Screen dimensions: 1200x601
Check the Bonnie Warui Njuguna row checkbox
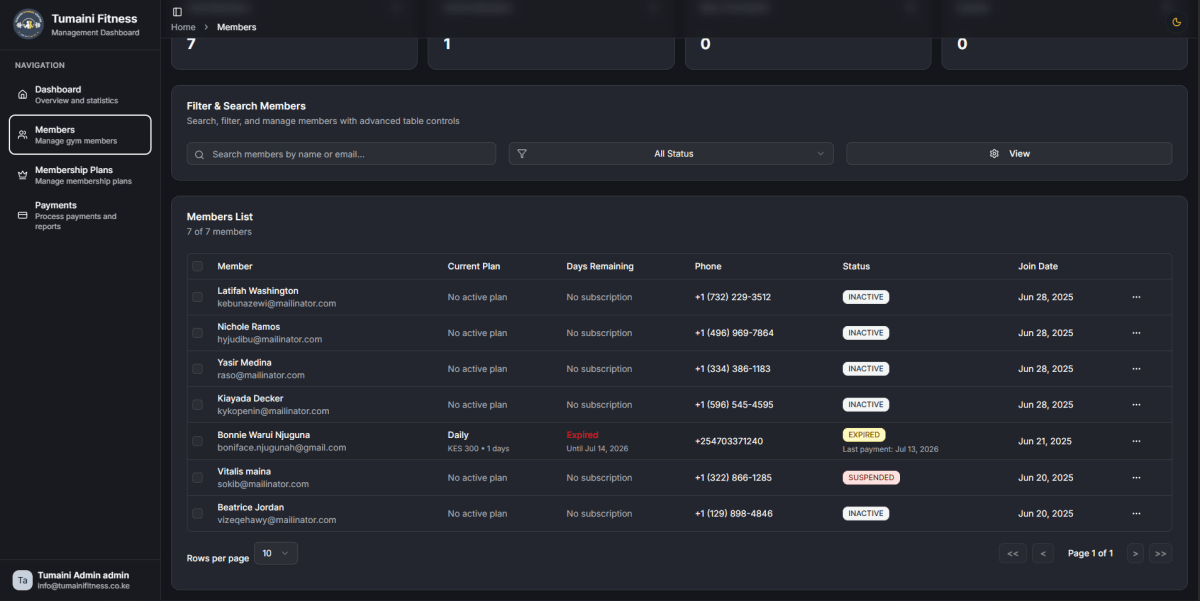tap(197, 441)
